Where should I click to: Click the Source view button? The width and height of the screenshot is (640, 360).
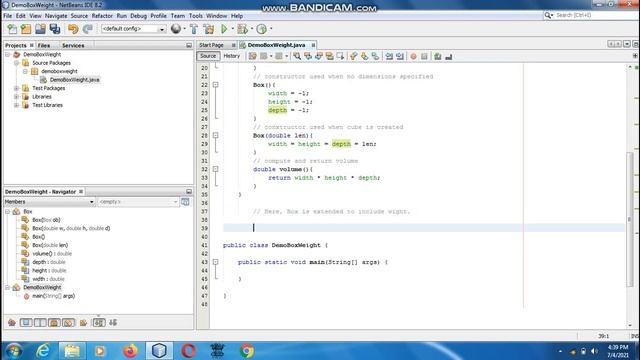[x=208, y=56]
